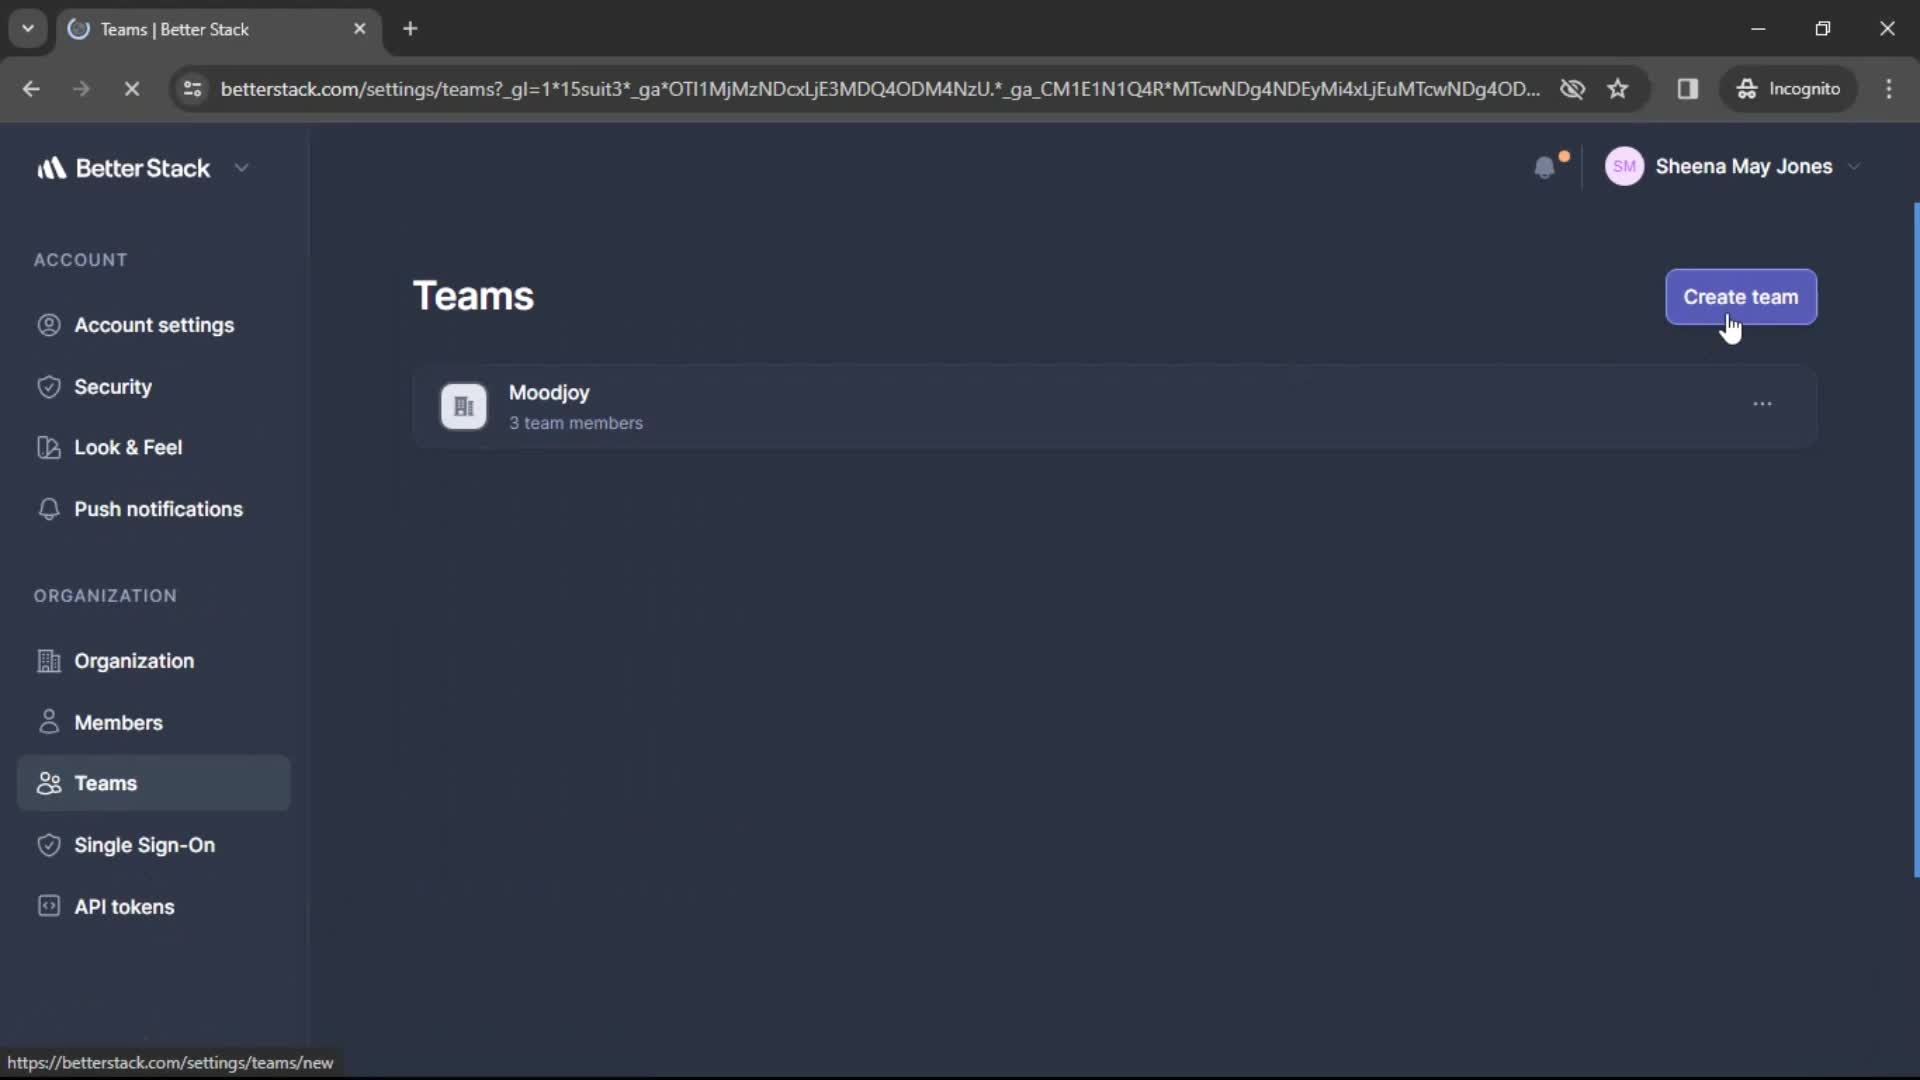The height and width of the screenshot is (1080, 1920).
Task: Expand Moodjoy team options menu
Action: [1762, 405]
